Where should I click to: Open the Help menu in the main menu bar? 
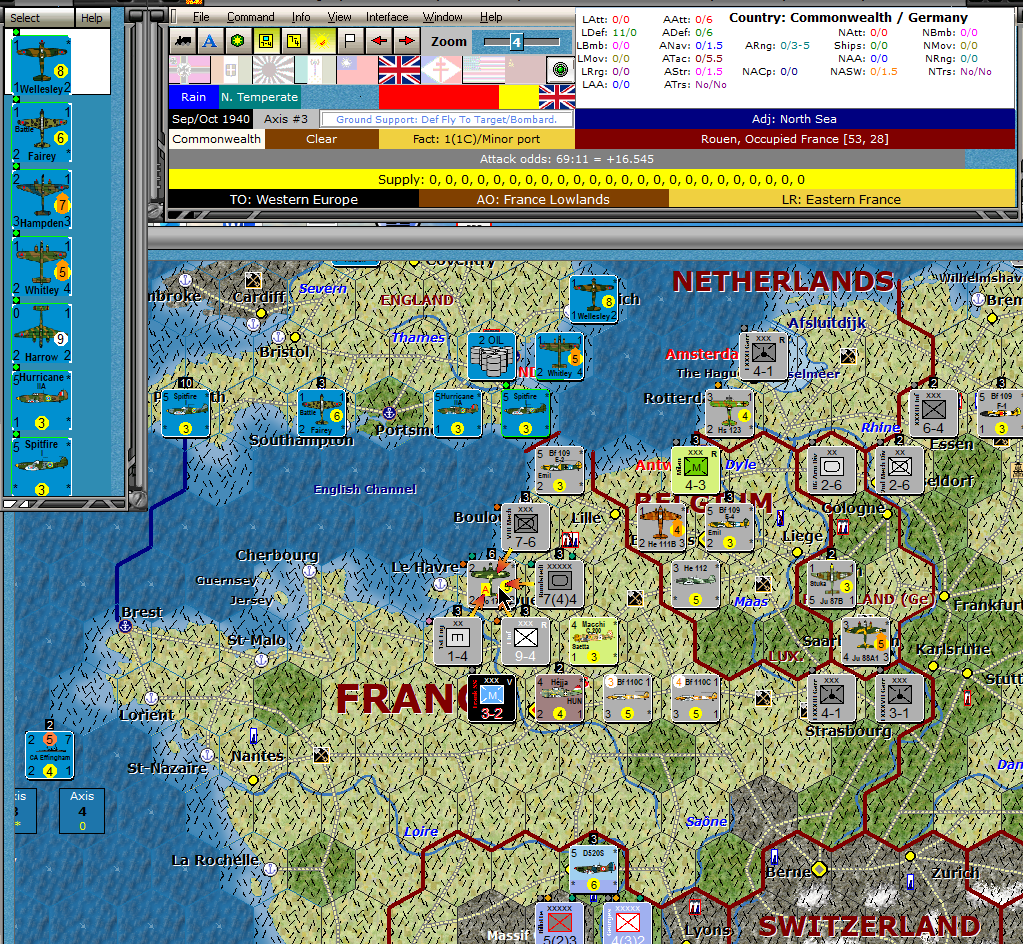coord(491,17)
